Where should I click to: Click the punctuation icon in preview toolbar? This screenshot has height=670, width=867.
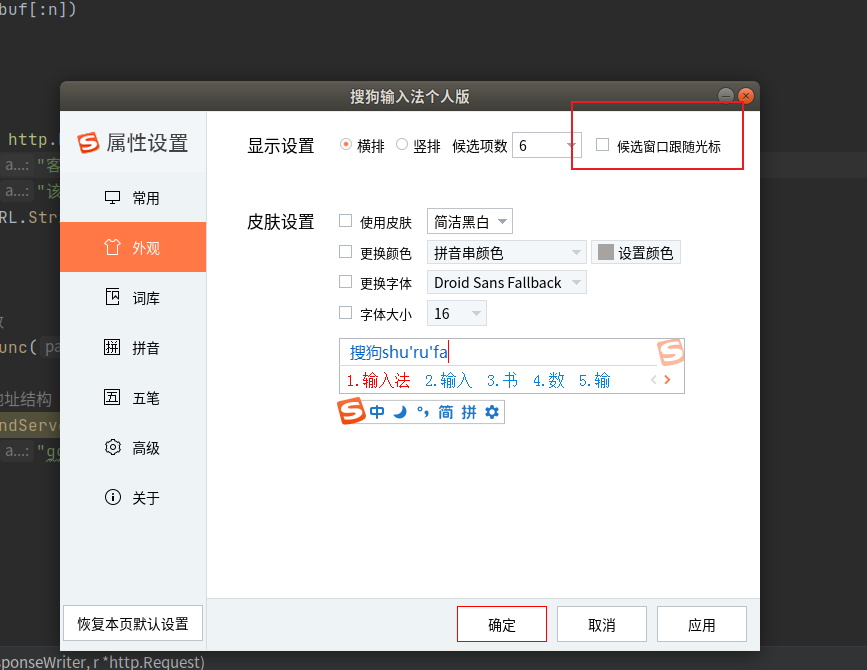(423, 412)
